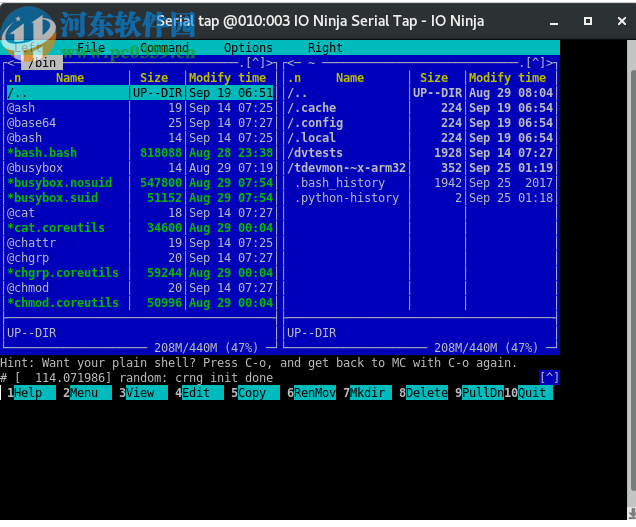636x527 pixels.
Task: Click the 2Menu function key
Action: click(87, 393)
